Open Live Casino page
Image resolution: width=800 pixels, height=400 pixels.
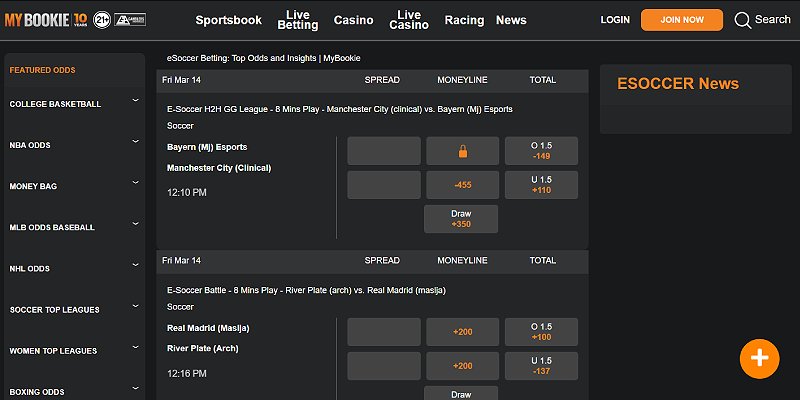click(409, 20)
